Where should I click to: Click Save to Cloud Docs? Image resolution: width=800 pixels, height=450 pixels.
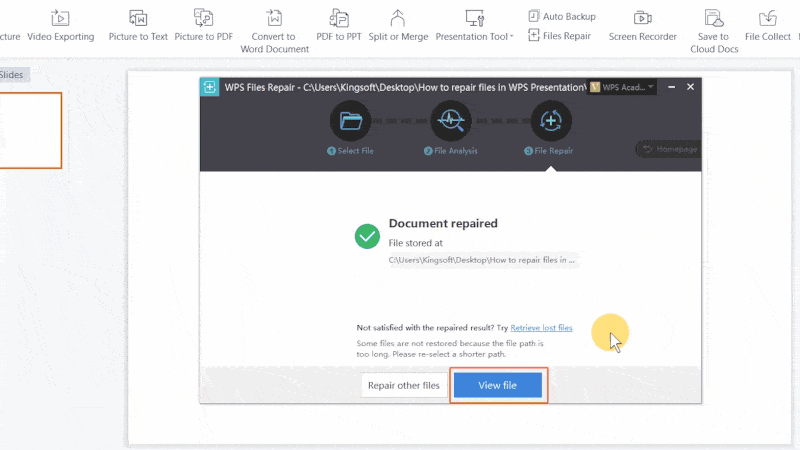714,31
